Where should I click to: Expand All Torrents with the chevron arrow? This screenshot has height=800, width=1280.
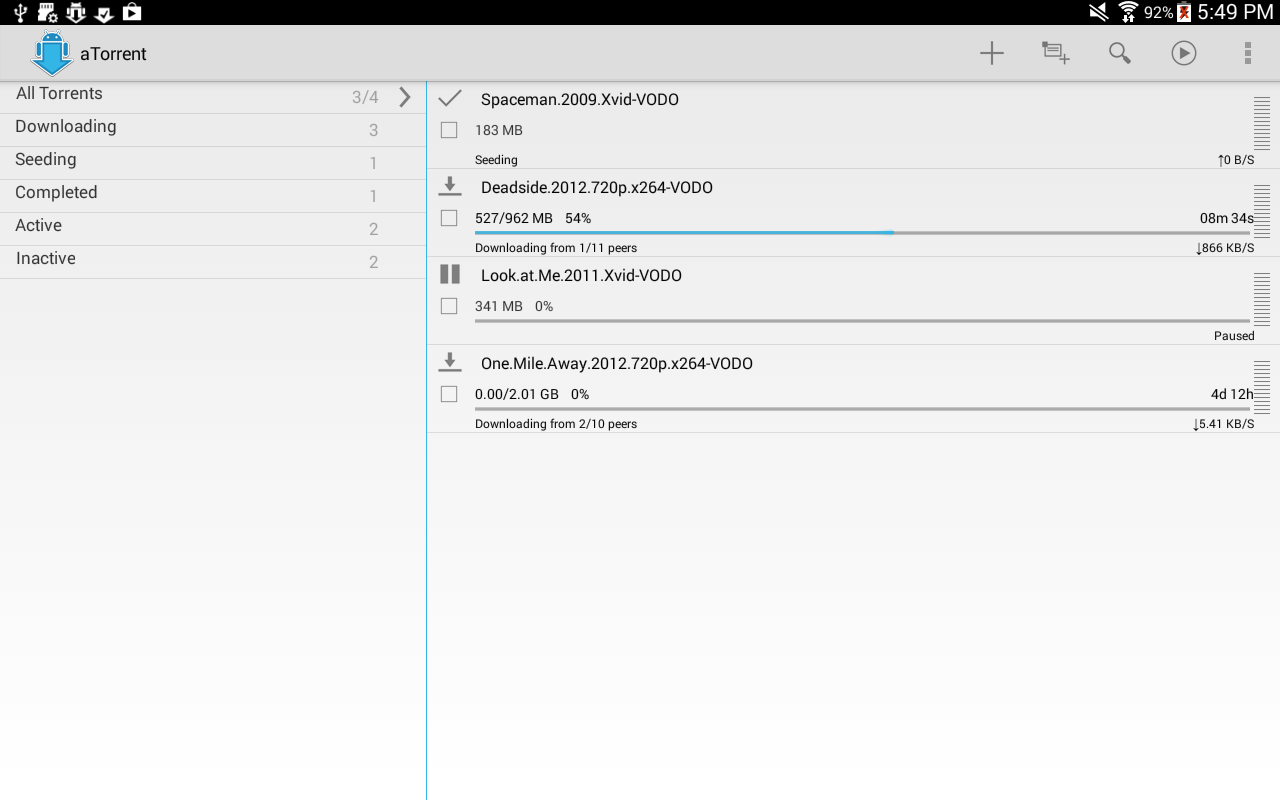(x=404, y=97)
